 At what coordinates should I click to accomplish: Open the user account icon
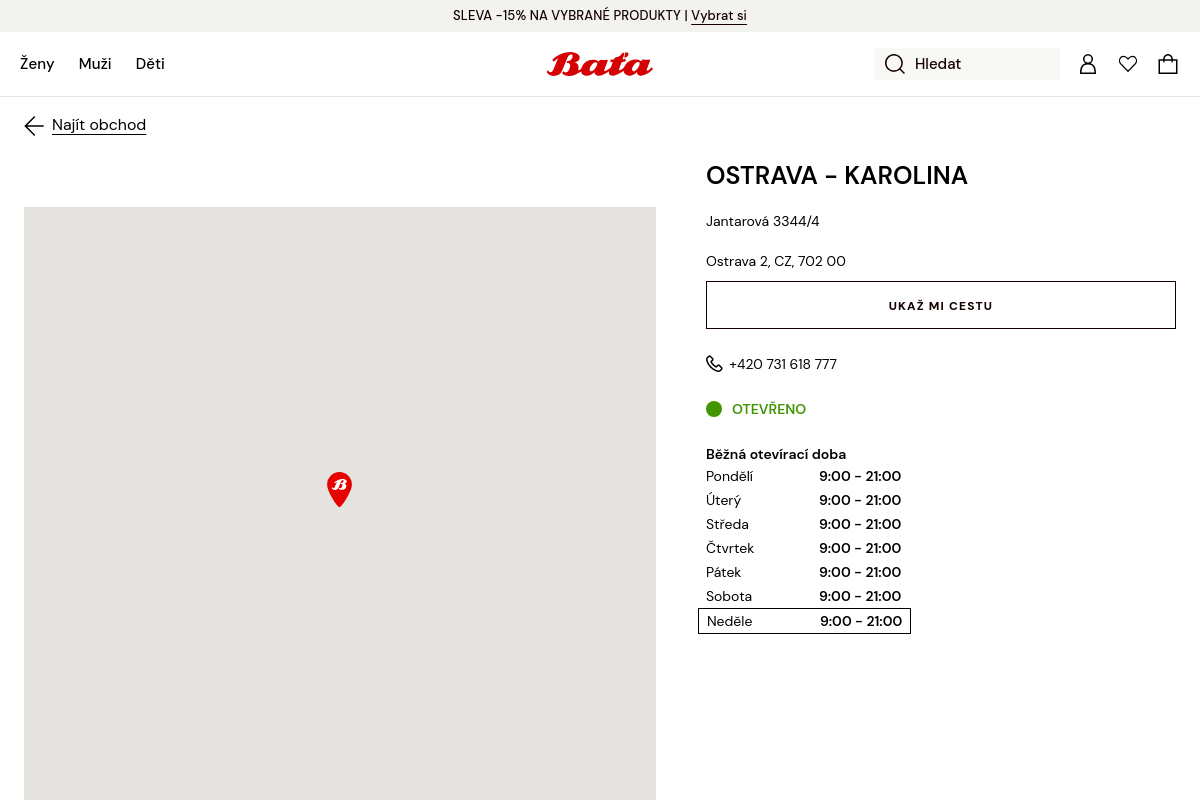(x=1088, y=64)
